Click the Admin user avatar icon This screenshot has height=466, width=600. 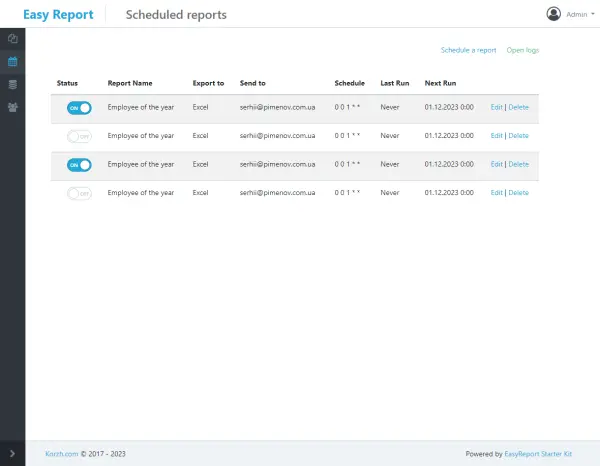[554, 14]
